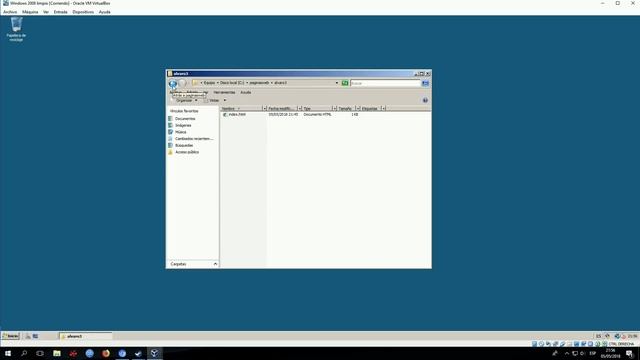Select the 'index.html' file name
Image resolution: width=640 pixels, height=360 pixels.
pyautogui.click(x=237, y=115)
